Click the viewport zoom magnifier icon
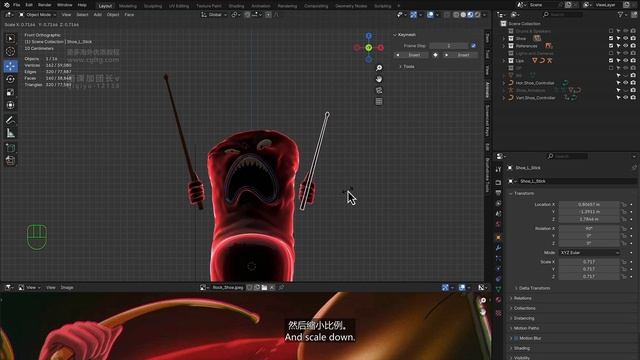The image size is (640, 360). (379, 68)
